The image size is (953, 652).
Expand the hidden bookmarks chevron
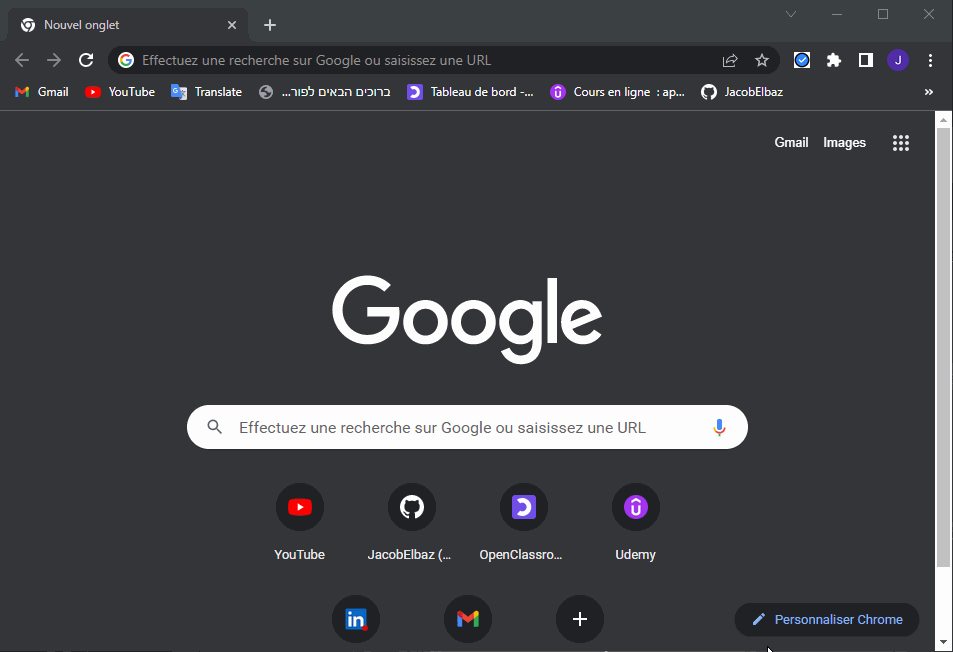[929, 92]
